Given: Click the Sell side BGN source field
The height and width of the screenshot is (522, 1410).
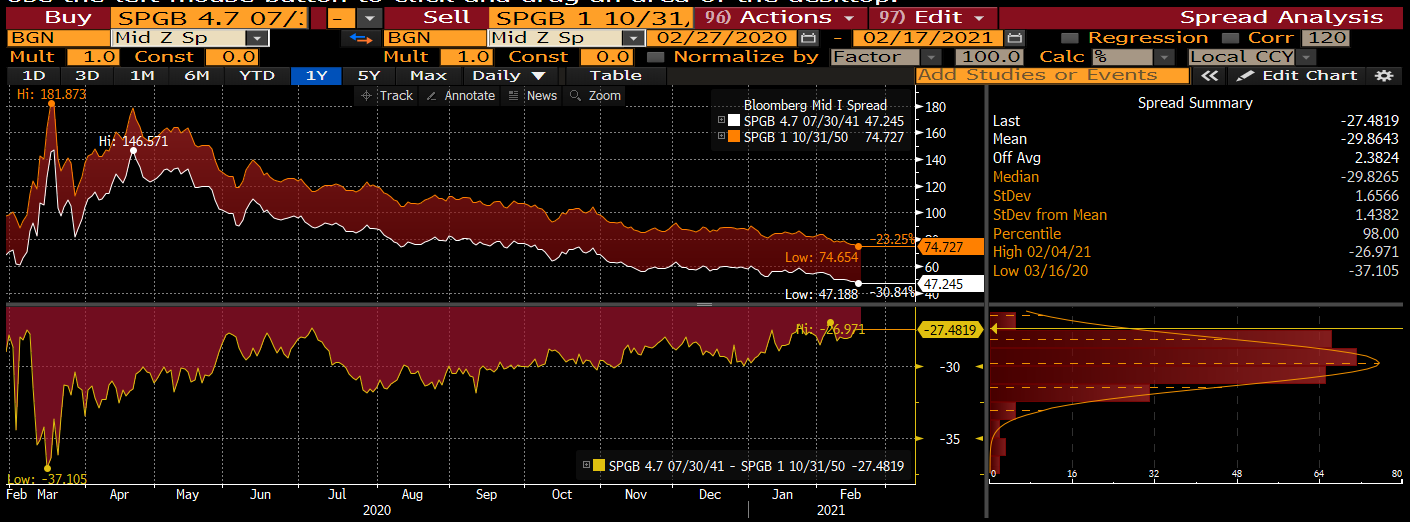Looking at the screenshot, I should pos(436,38).
